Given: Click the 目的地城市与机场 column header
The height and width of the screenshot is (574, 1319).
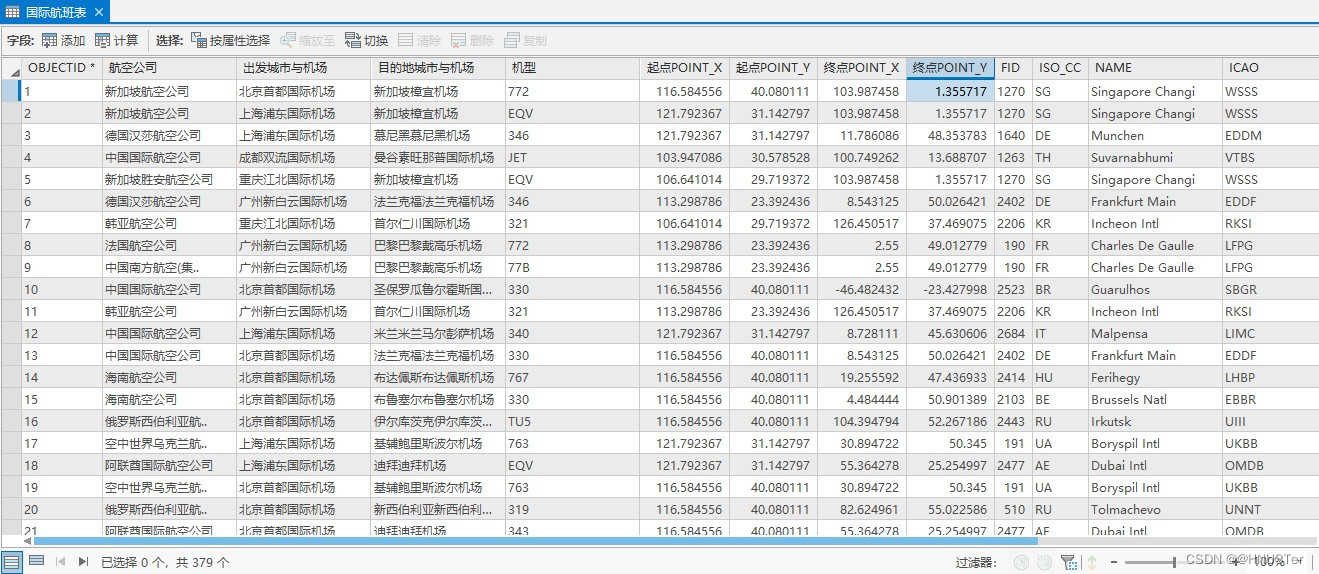Looking at the screenshot, I should pos(437,68).
